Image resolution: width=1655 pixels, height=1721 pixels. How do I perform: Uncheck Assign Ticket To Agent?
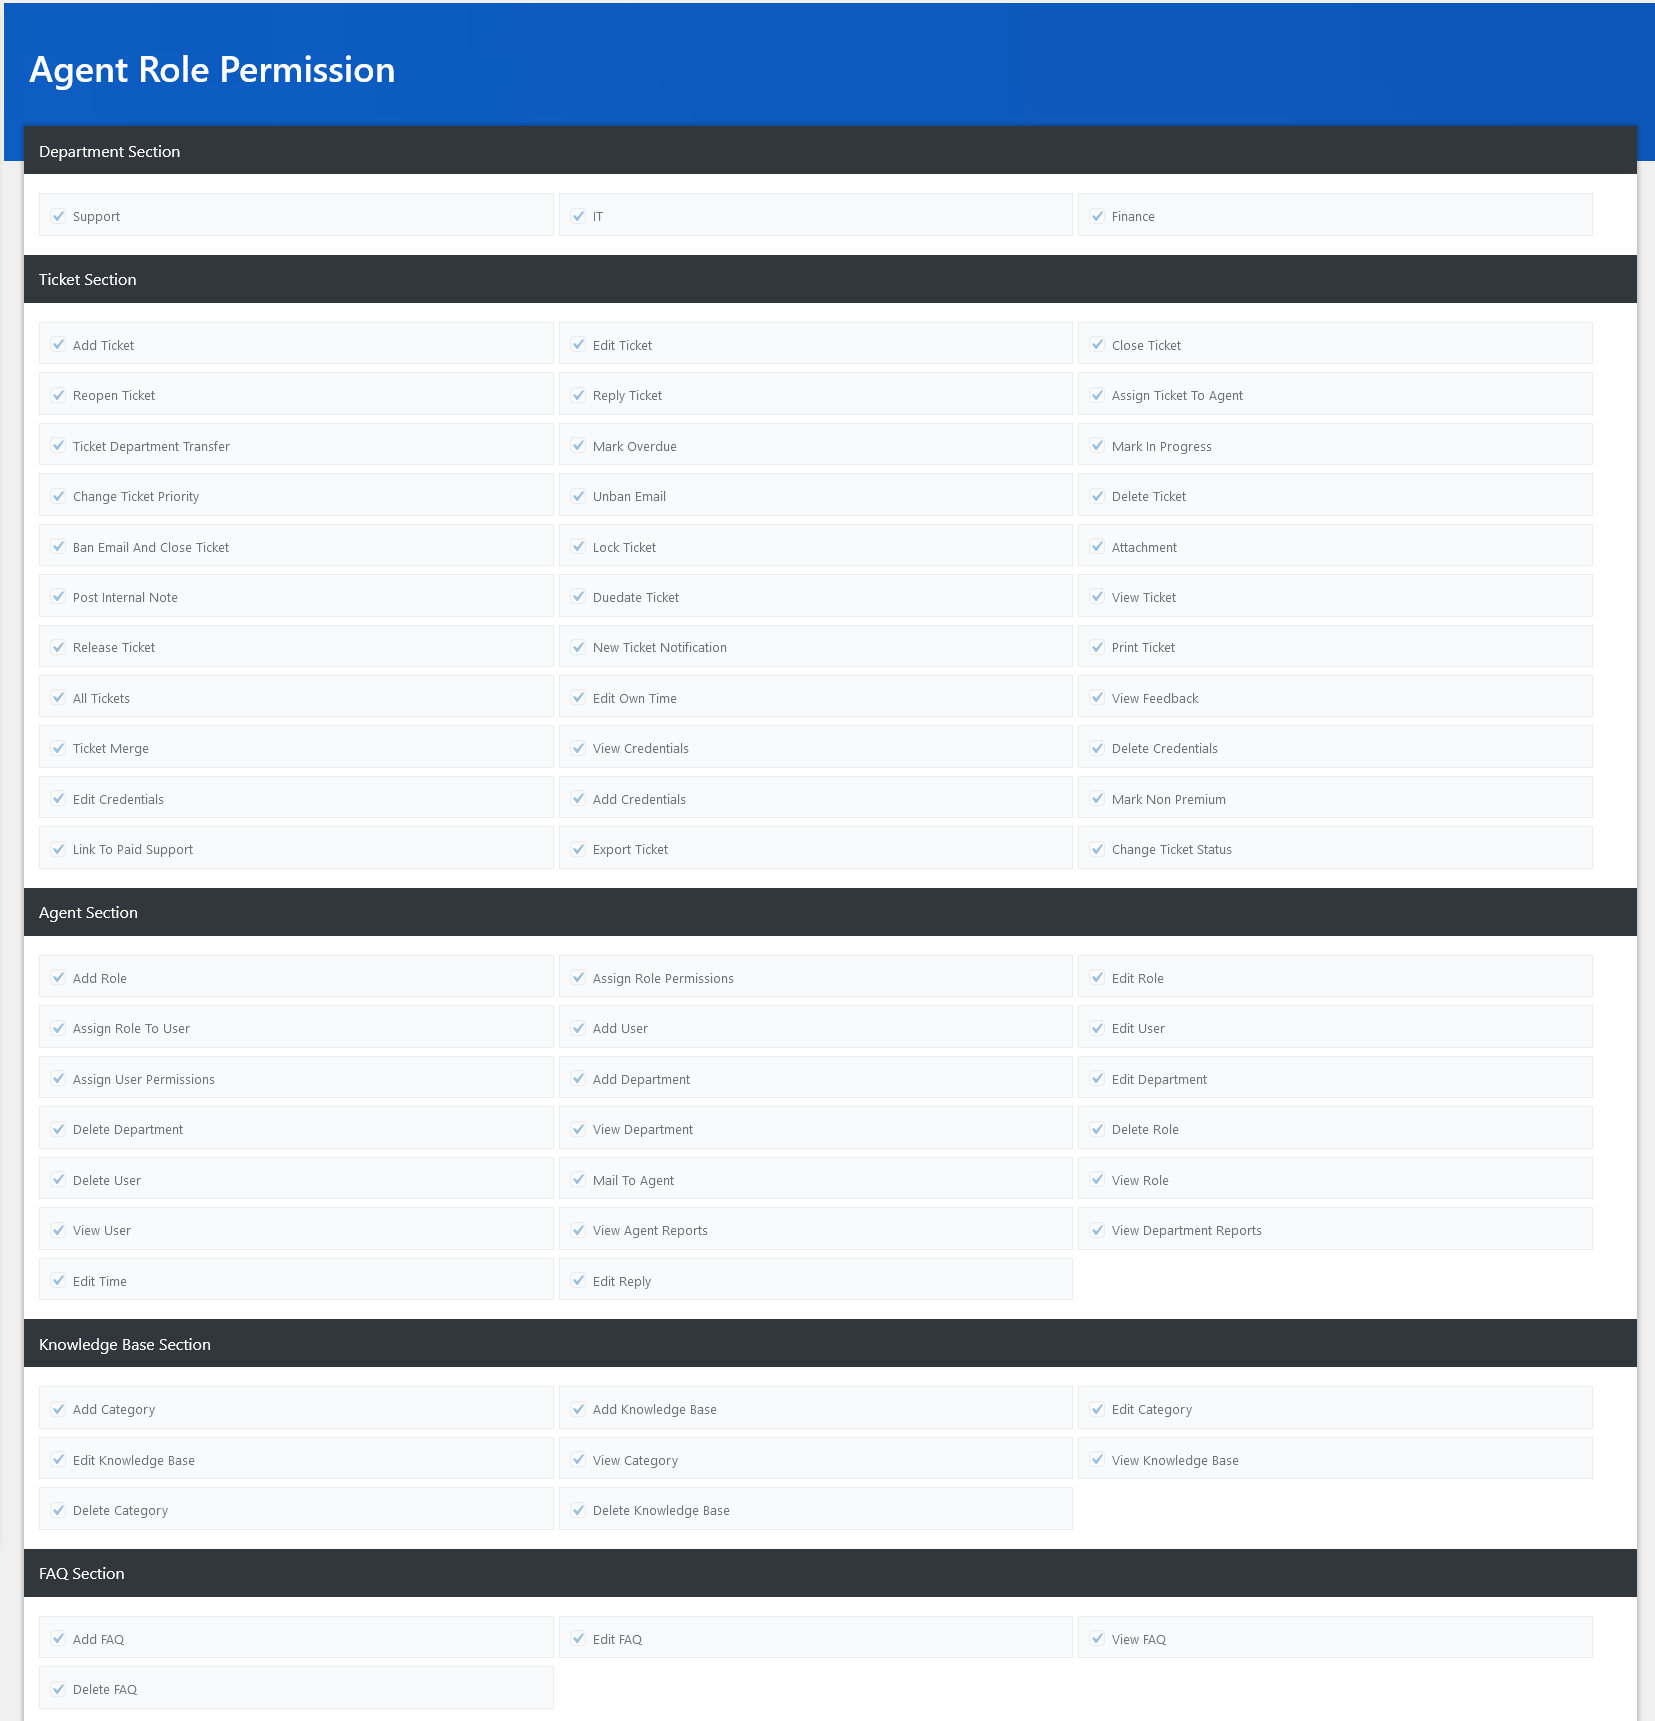[1097, 395]
